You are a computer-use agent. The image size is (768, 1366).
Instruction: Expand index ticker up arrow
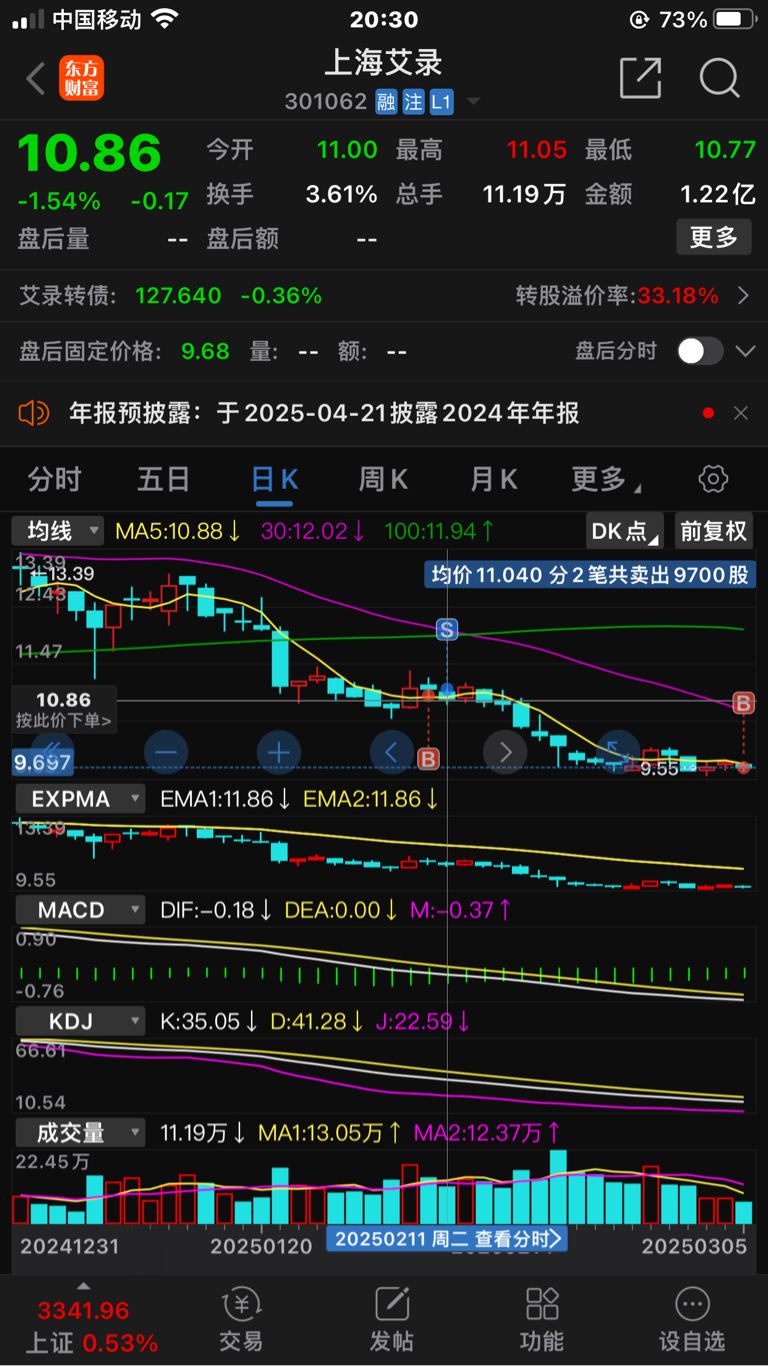coord(84,1286)
